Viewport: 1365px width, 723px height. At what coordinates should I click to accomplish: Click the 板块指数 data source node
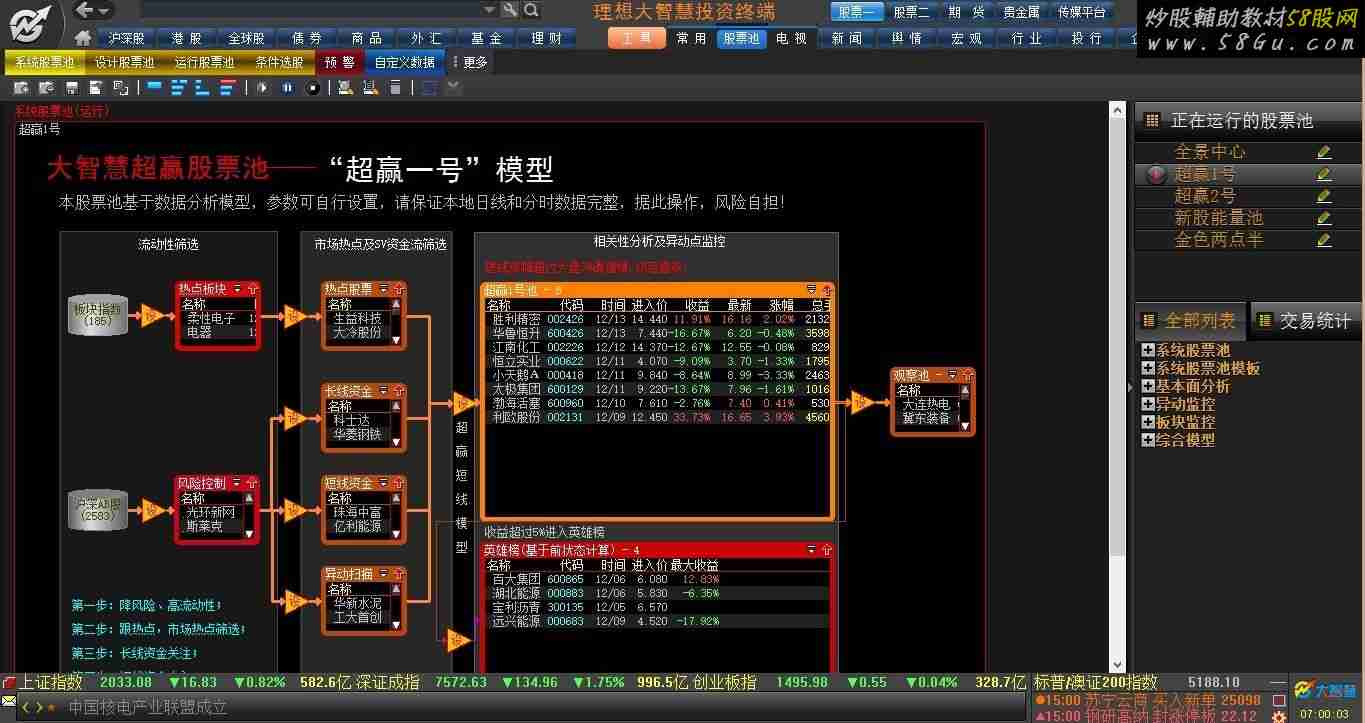point(97,315)
